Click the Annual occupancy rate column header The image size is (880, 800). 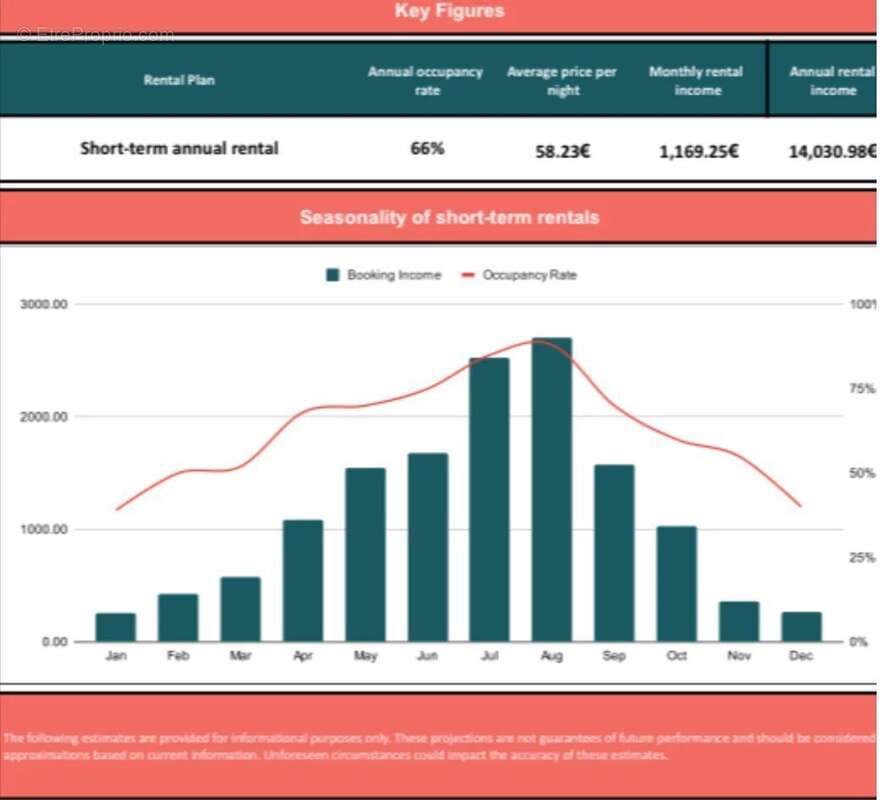tap(425, 81)
